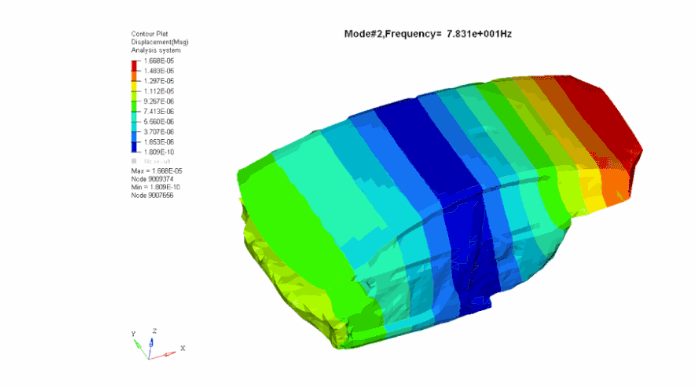Click the 'Displacement(Mag)' legend label
This screenshot has width=695, height=389.
[x=160, y=42]
